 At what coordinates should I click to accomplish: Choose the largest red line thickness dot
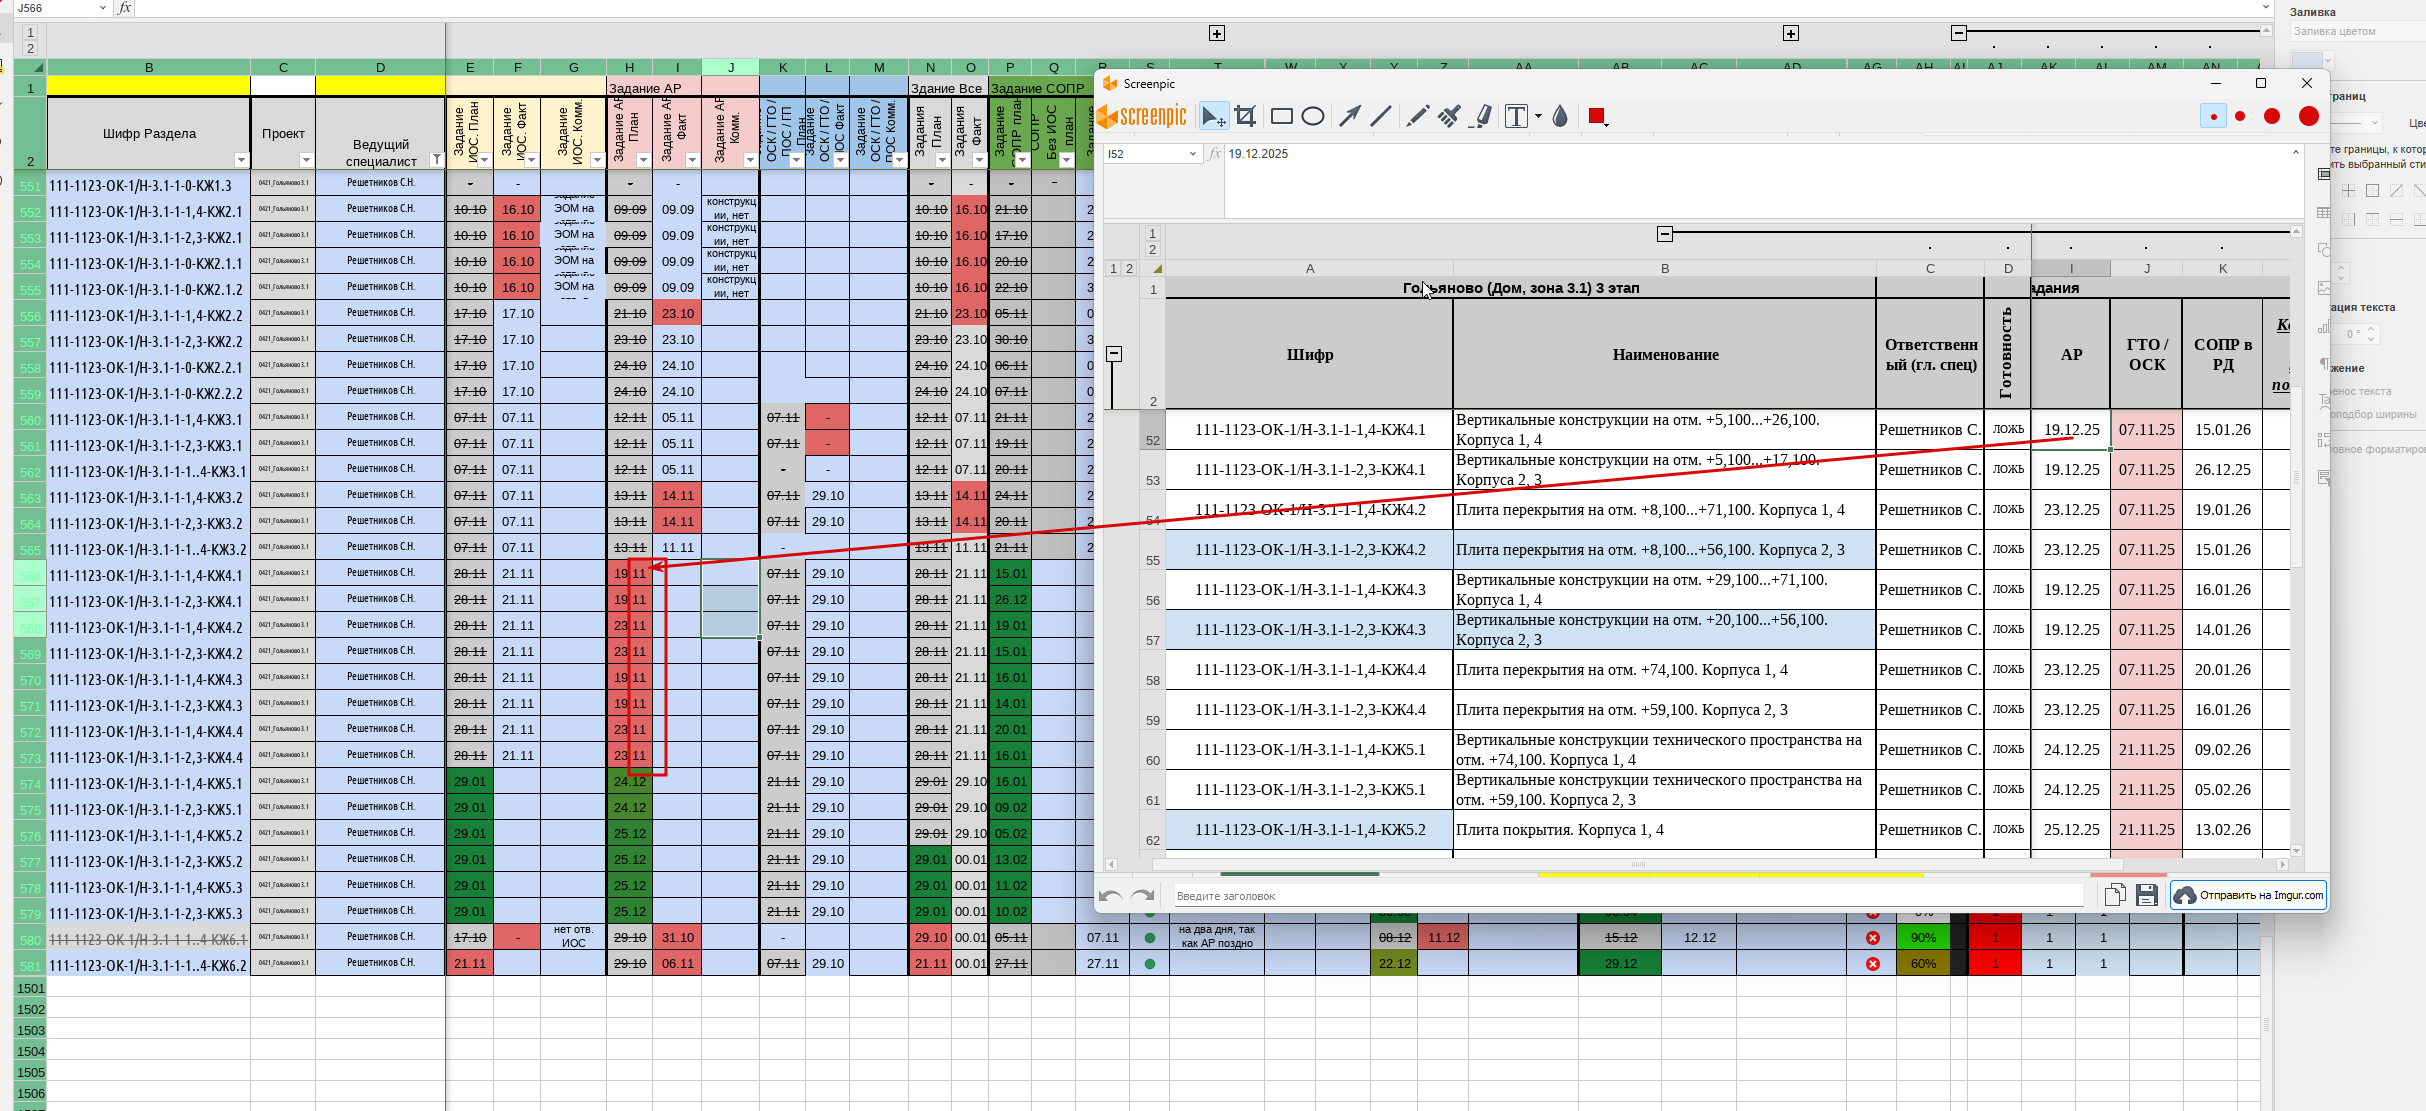click(2308, 117)
